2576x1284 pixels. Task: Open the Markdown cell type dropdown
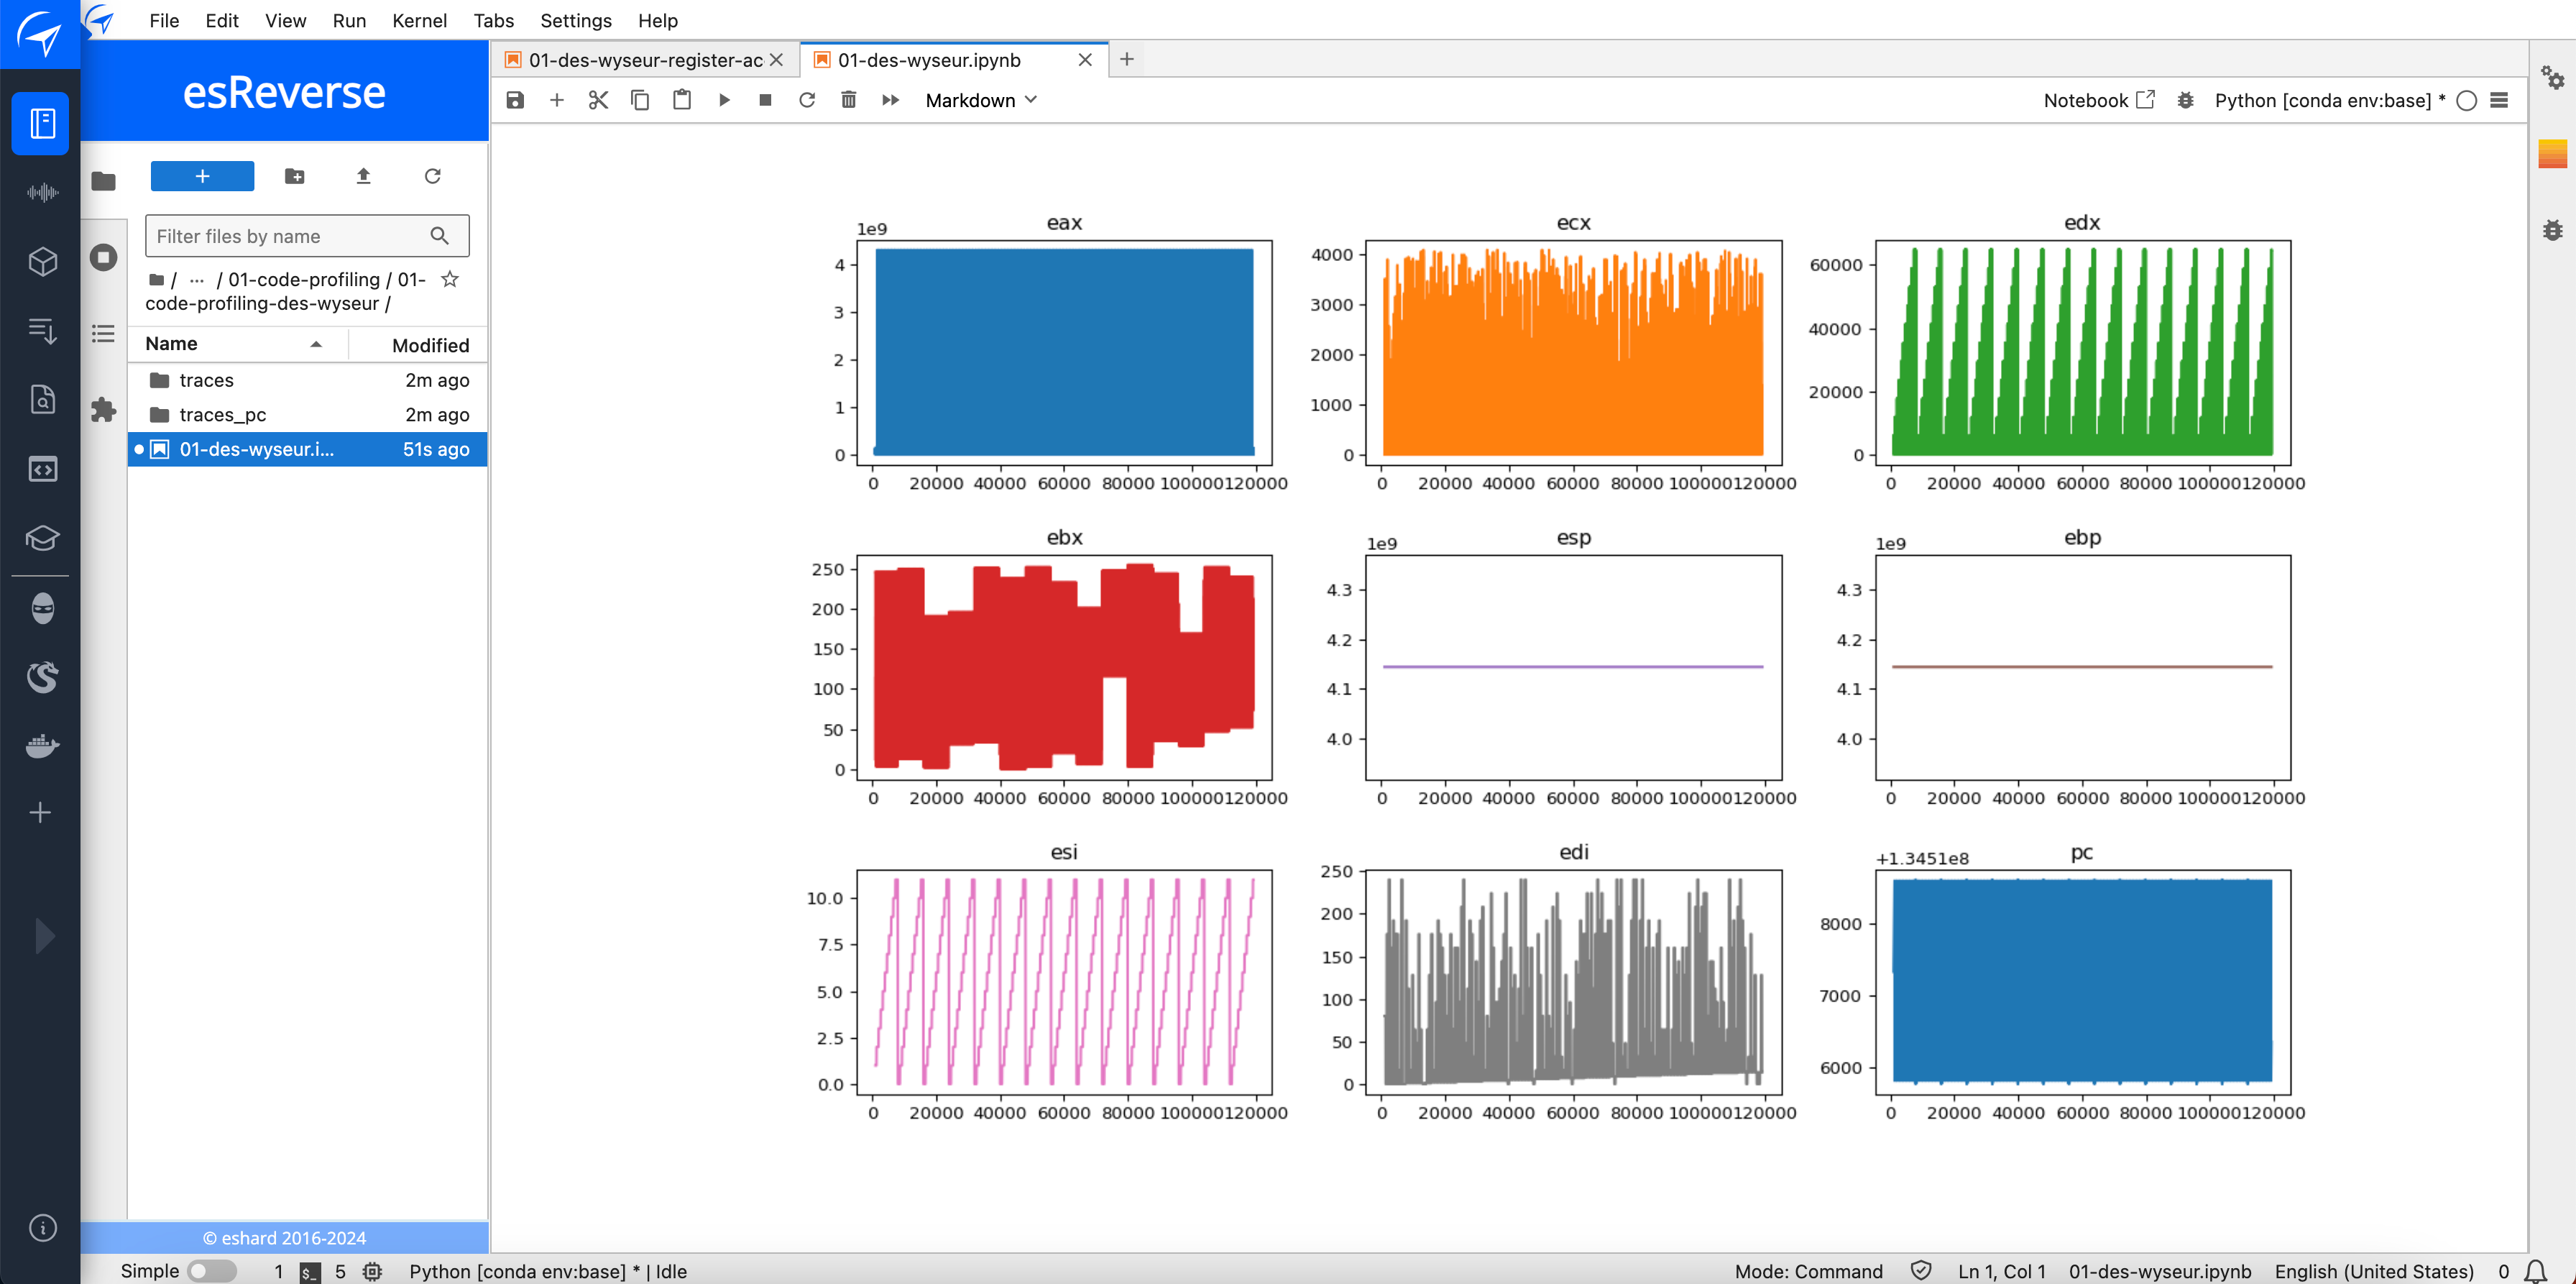[x=980, y=100]
